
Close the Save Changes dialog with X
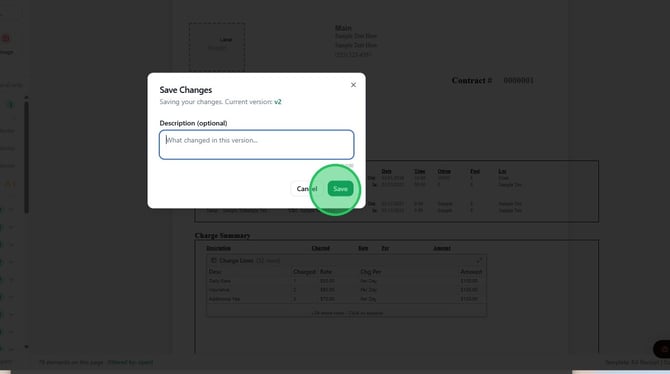[x=353, y=85]
